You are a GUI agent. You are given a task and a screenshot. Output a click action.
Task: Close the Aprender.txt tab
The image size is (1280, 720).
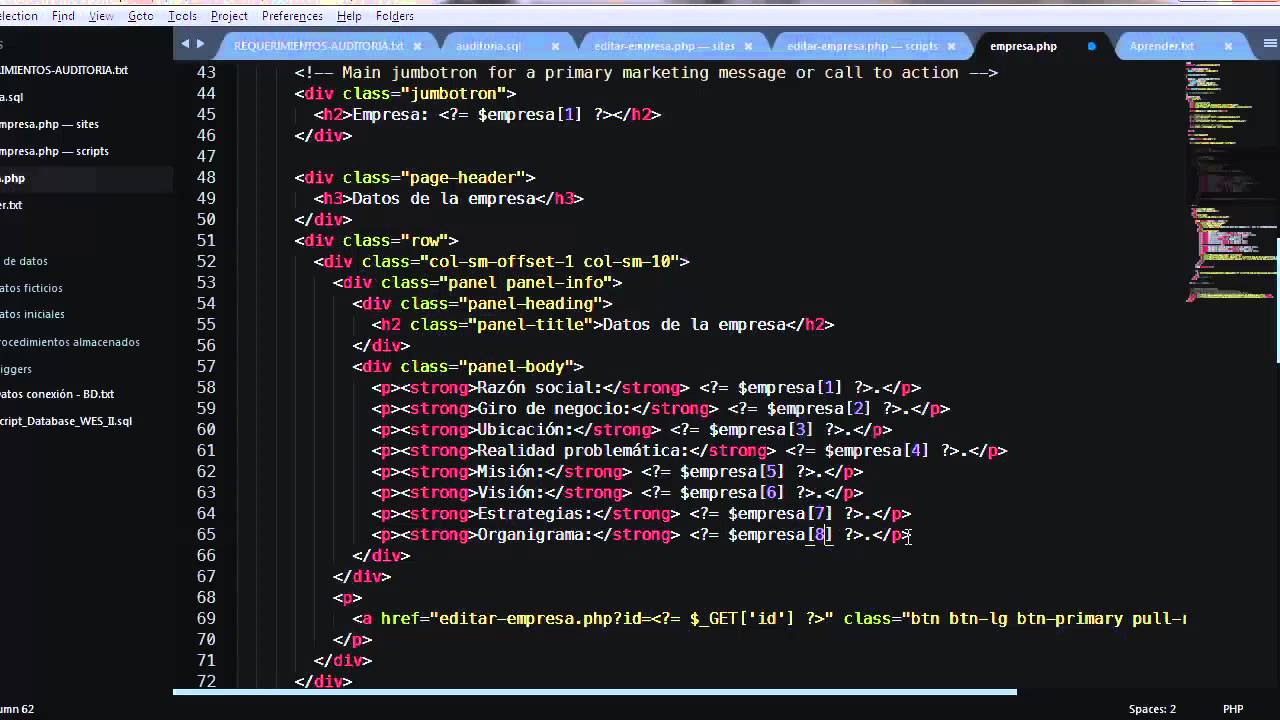1228,46
